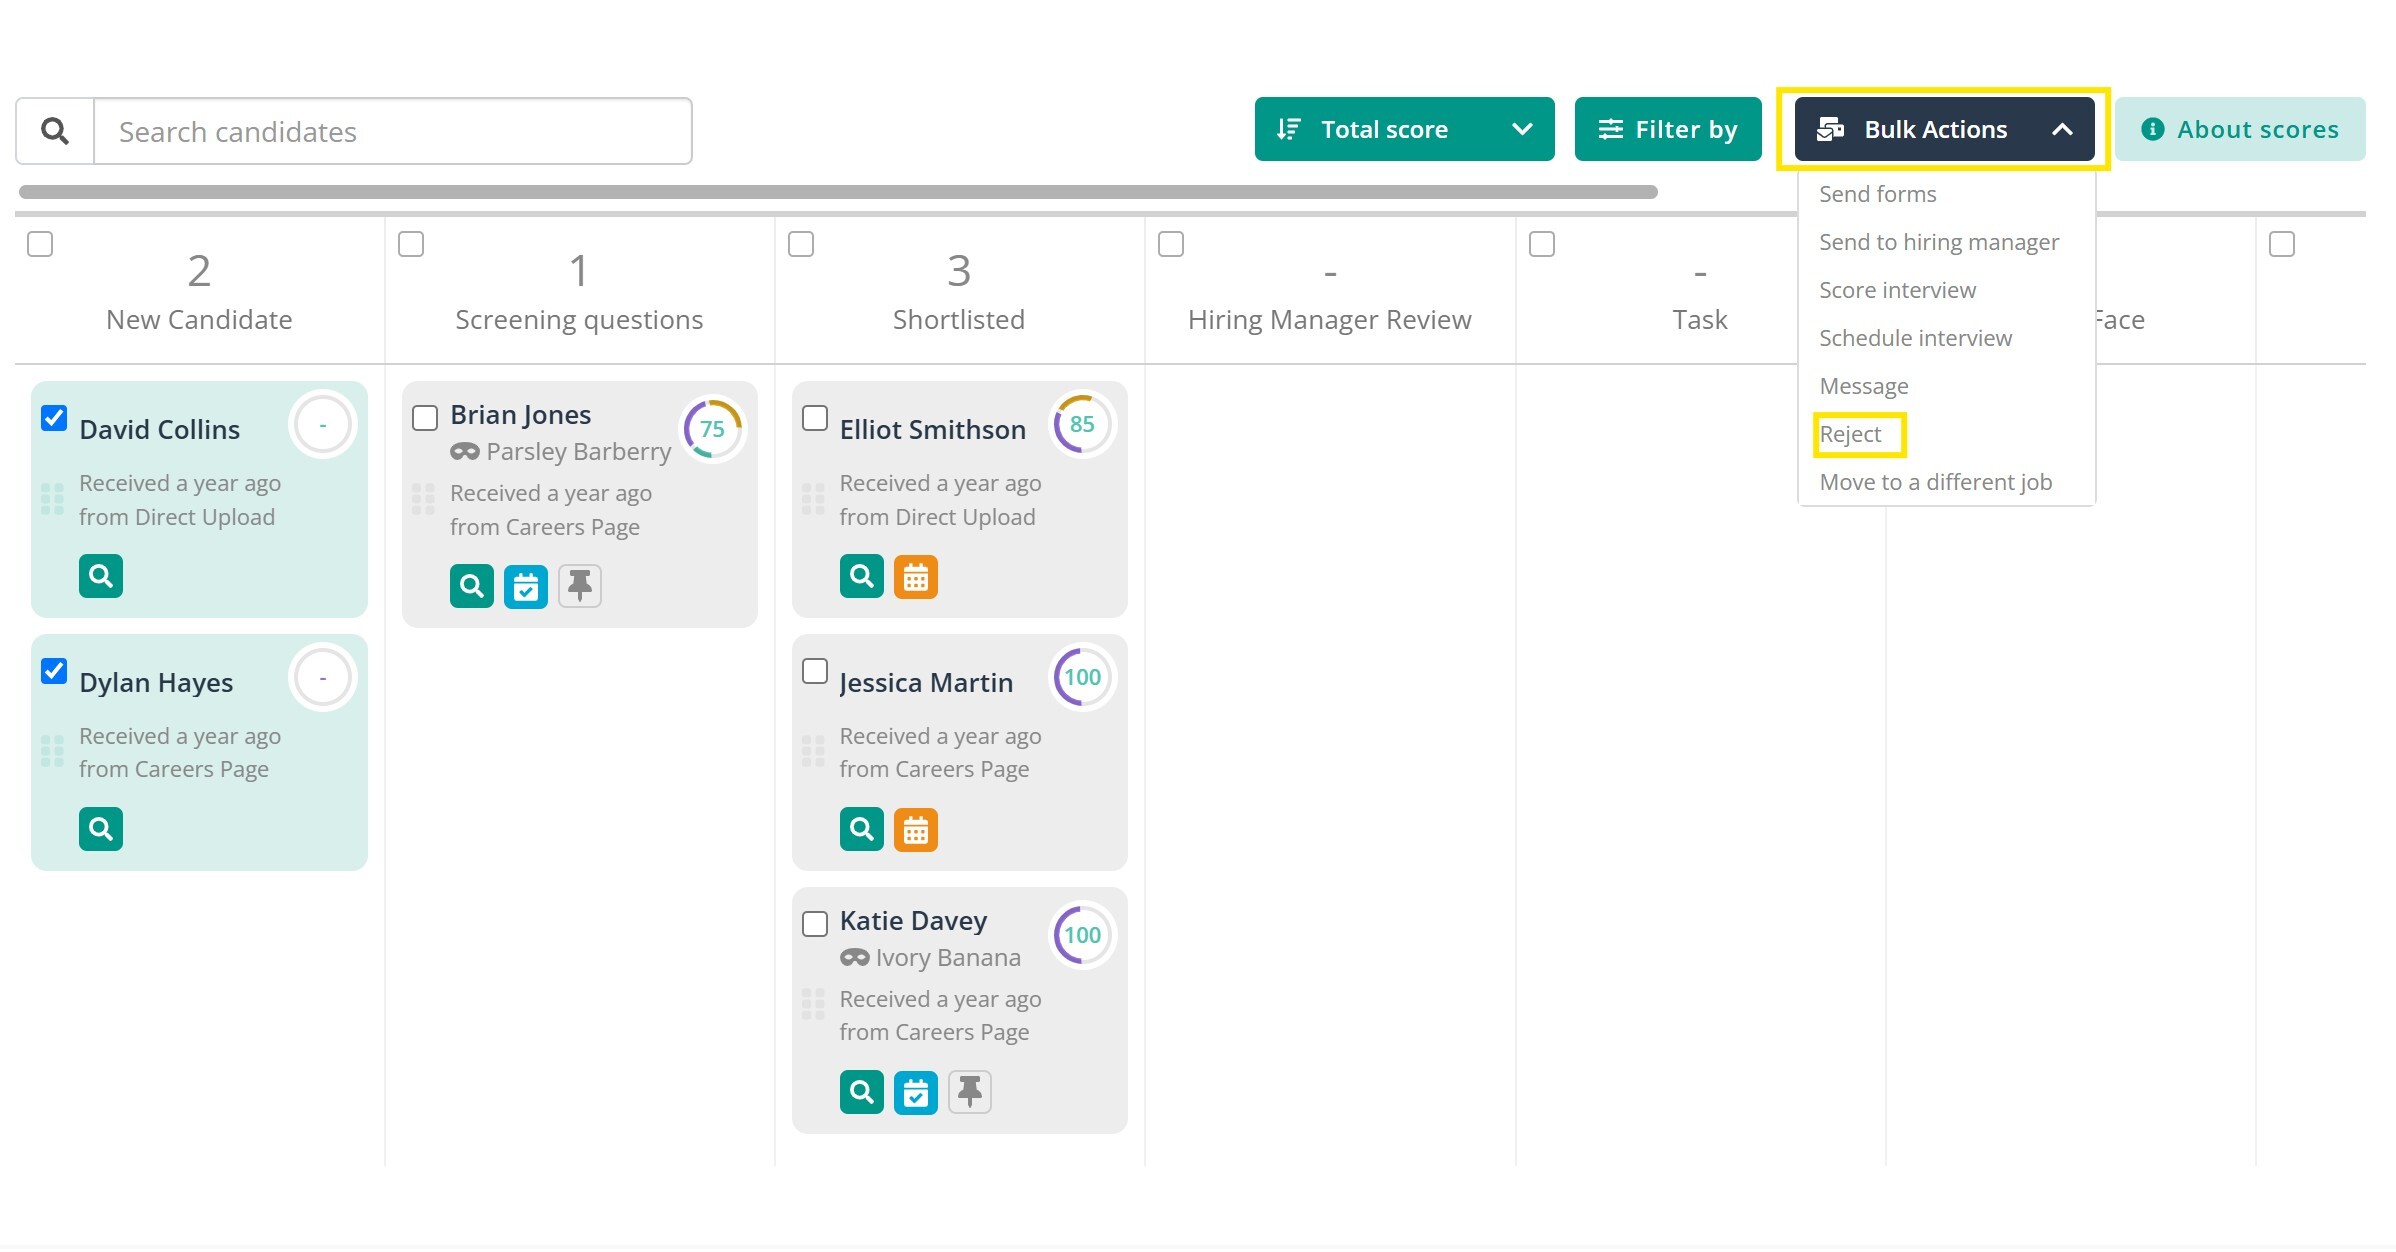Click the sliders icon in Filter by button

click(1611, 129)
